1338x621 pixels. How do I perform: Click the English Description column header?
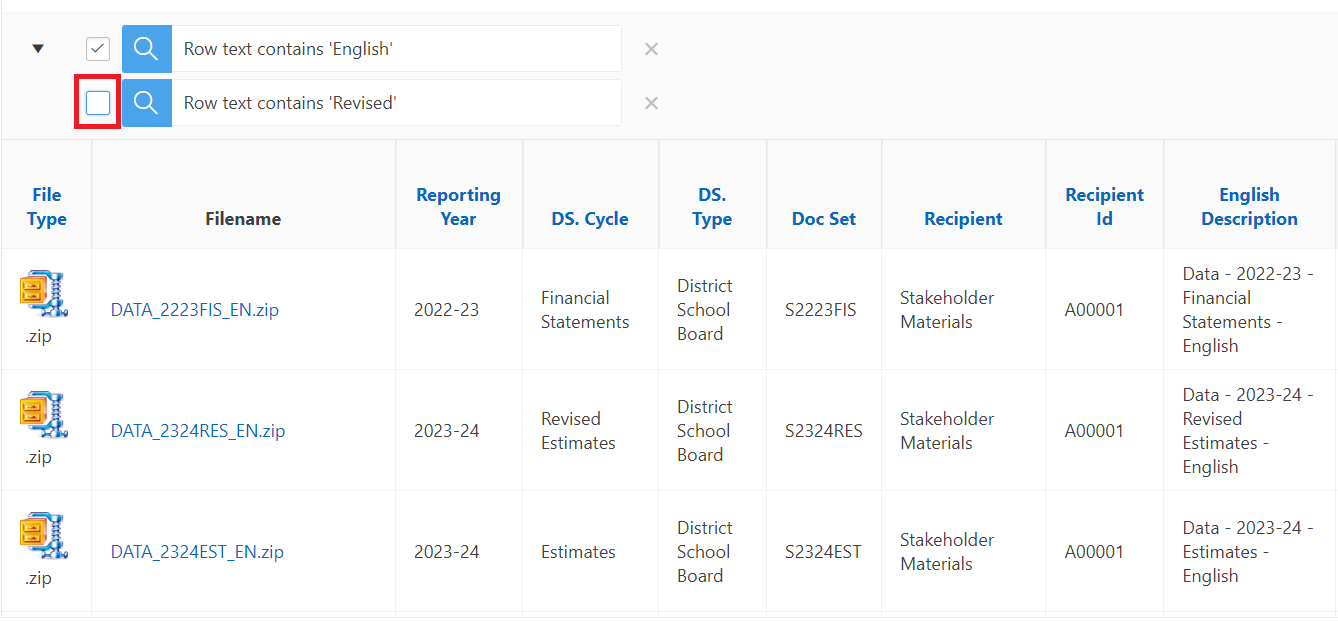coord(1249,207)
